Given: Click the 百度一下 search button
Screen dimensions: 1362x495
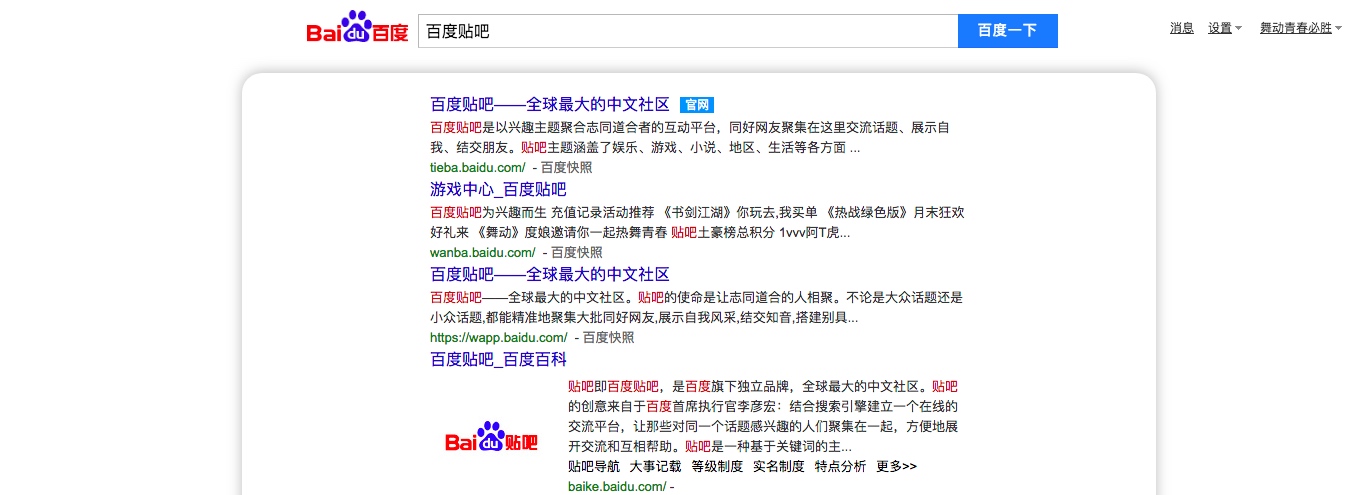Looking at the screenshot, I should pyautogui.click(x=1008, y=31).
